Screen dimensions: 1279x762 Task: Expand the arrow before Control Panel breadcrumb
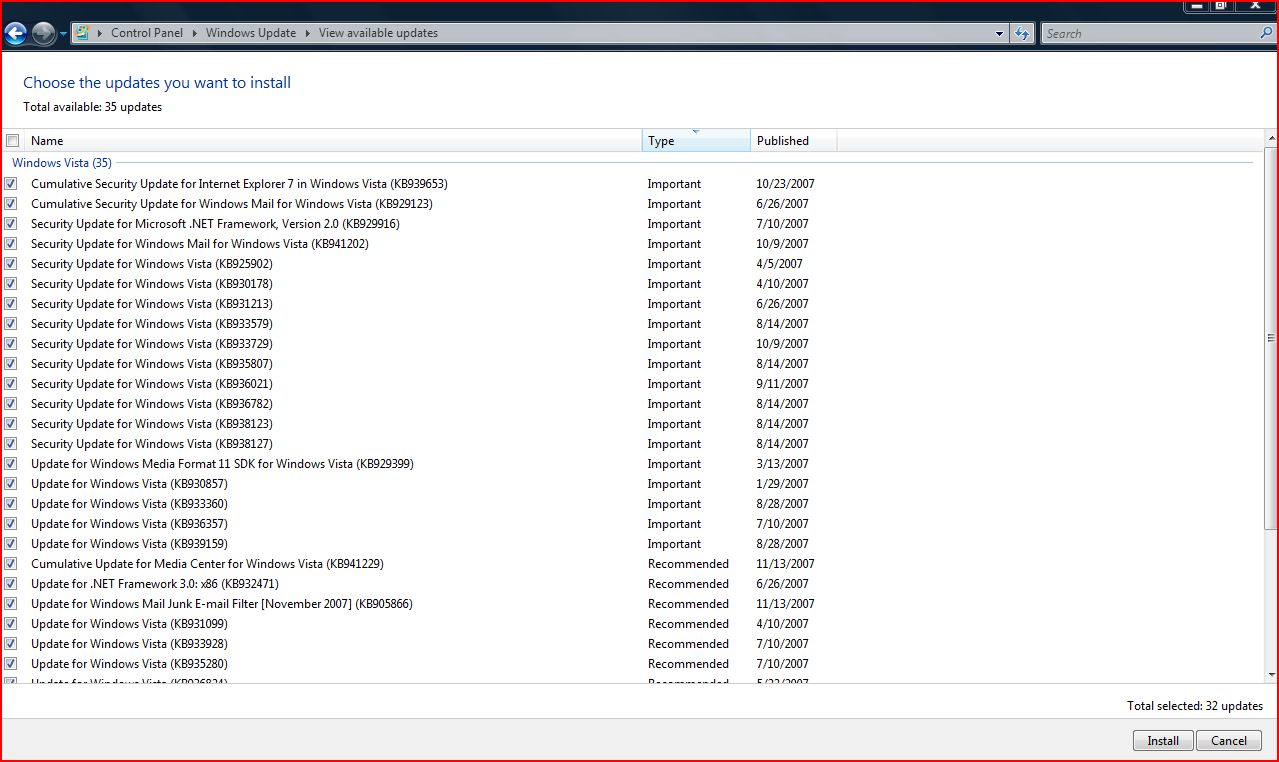100,33
